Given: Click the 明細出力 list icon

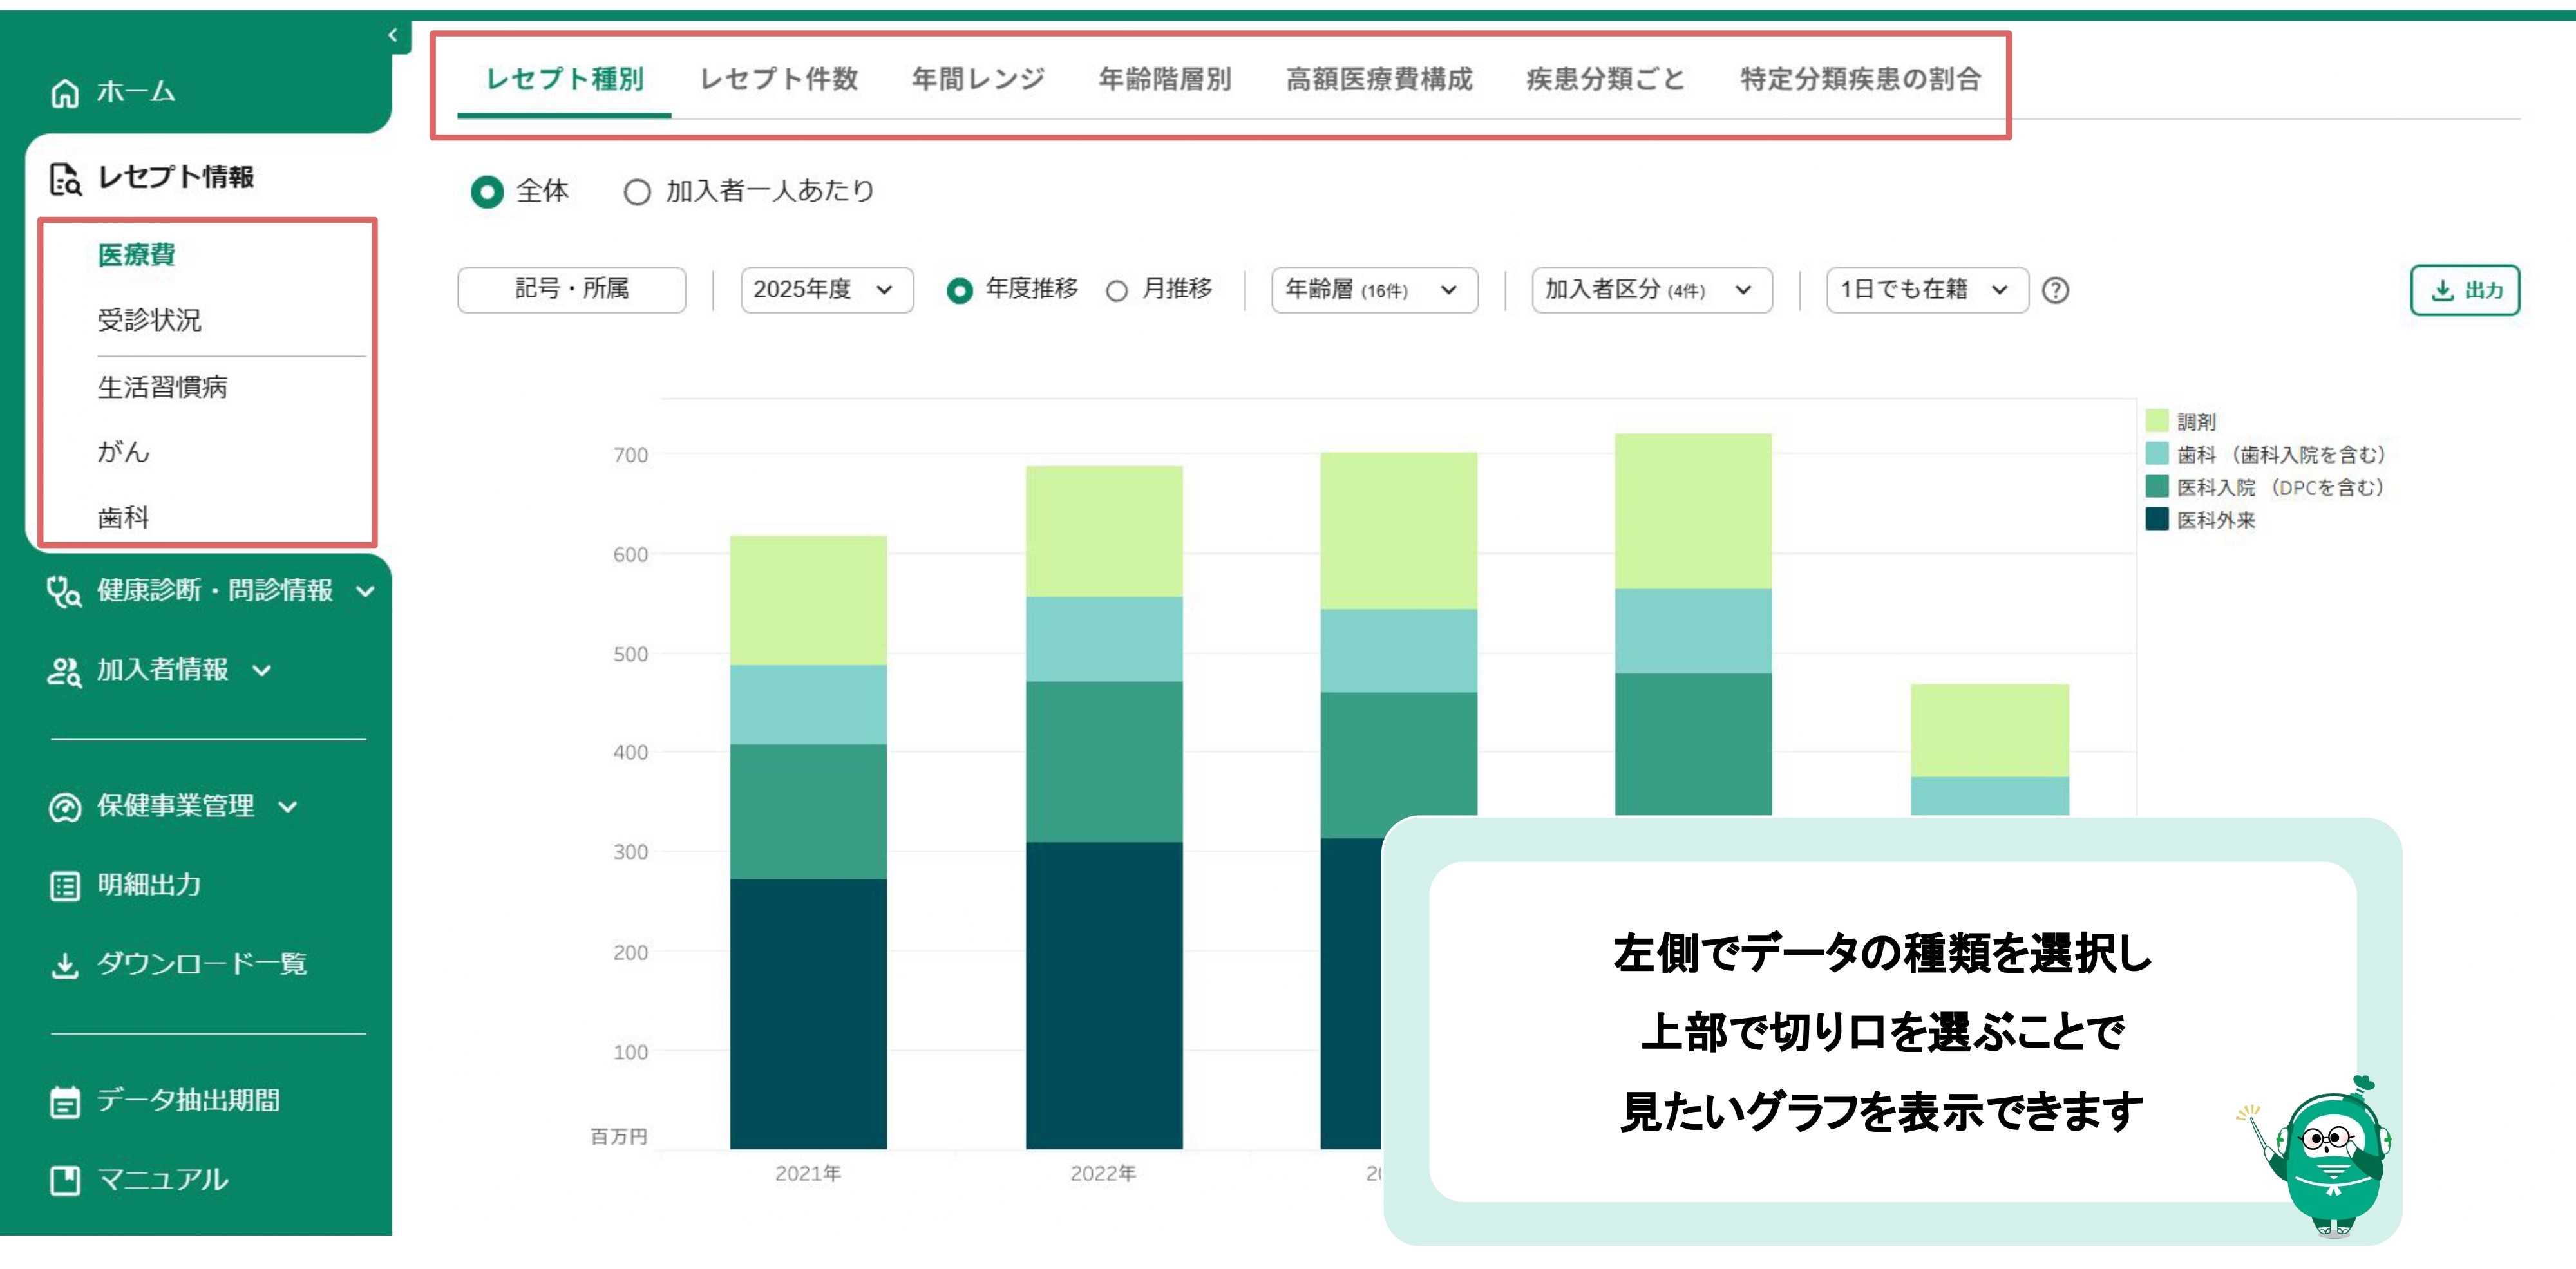Looking at the screenshot, I should 65,886.
